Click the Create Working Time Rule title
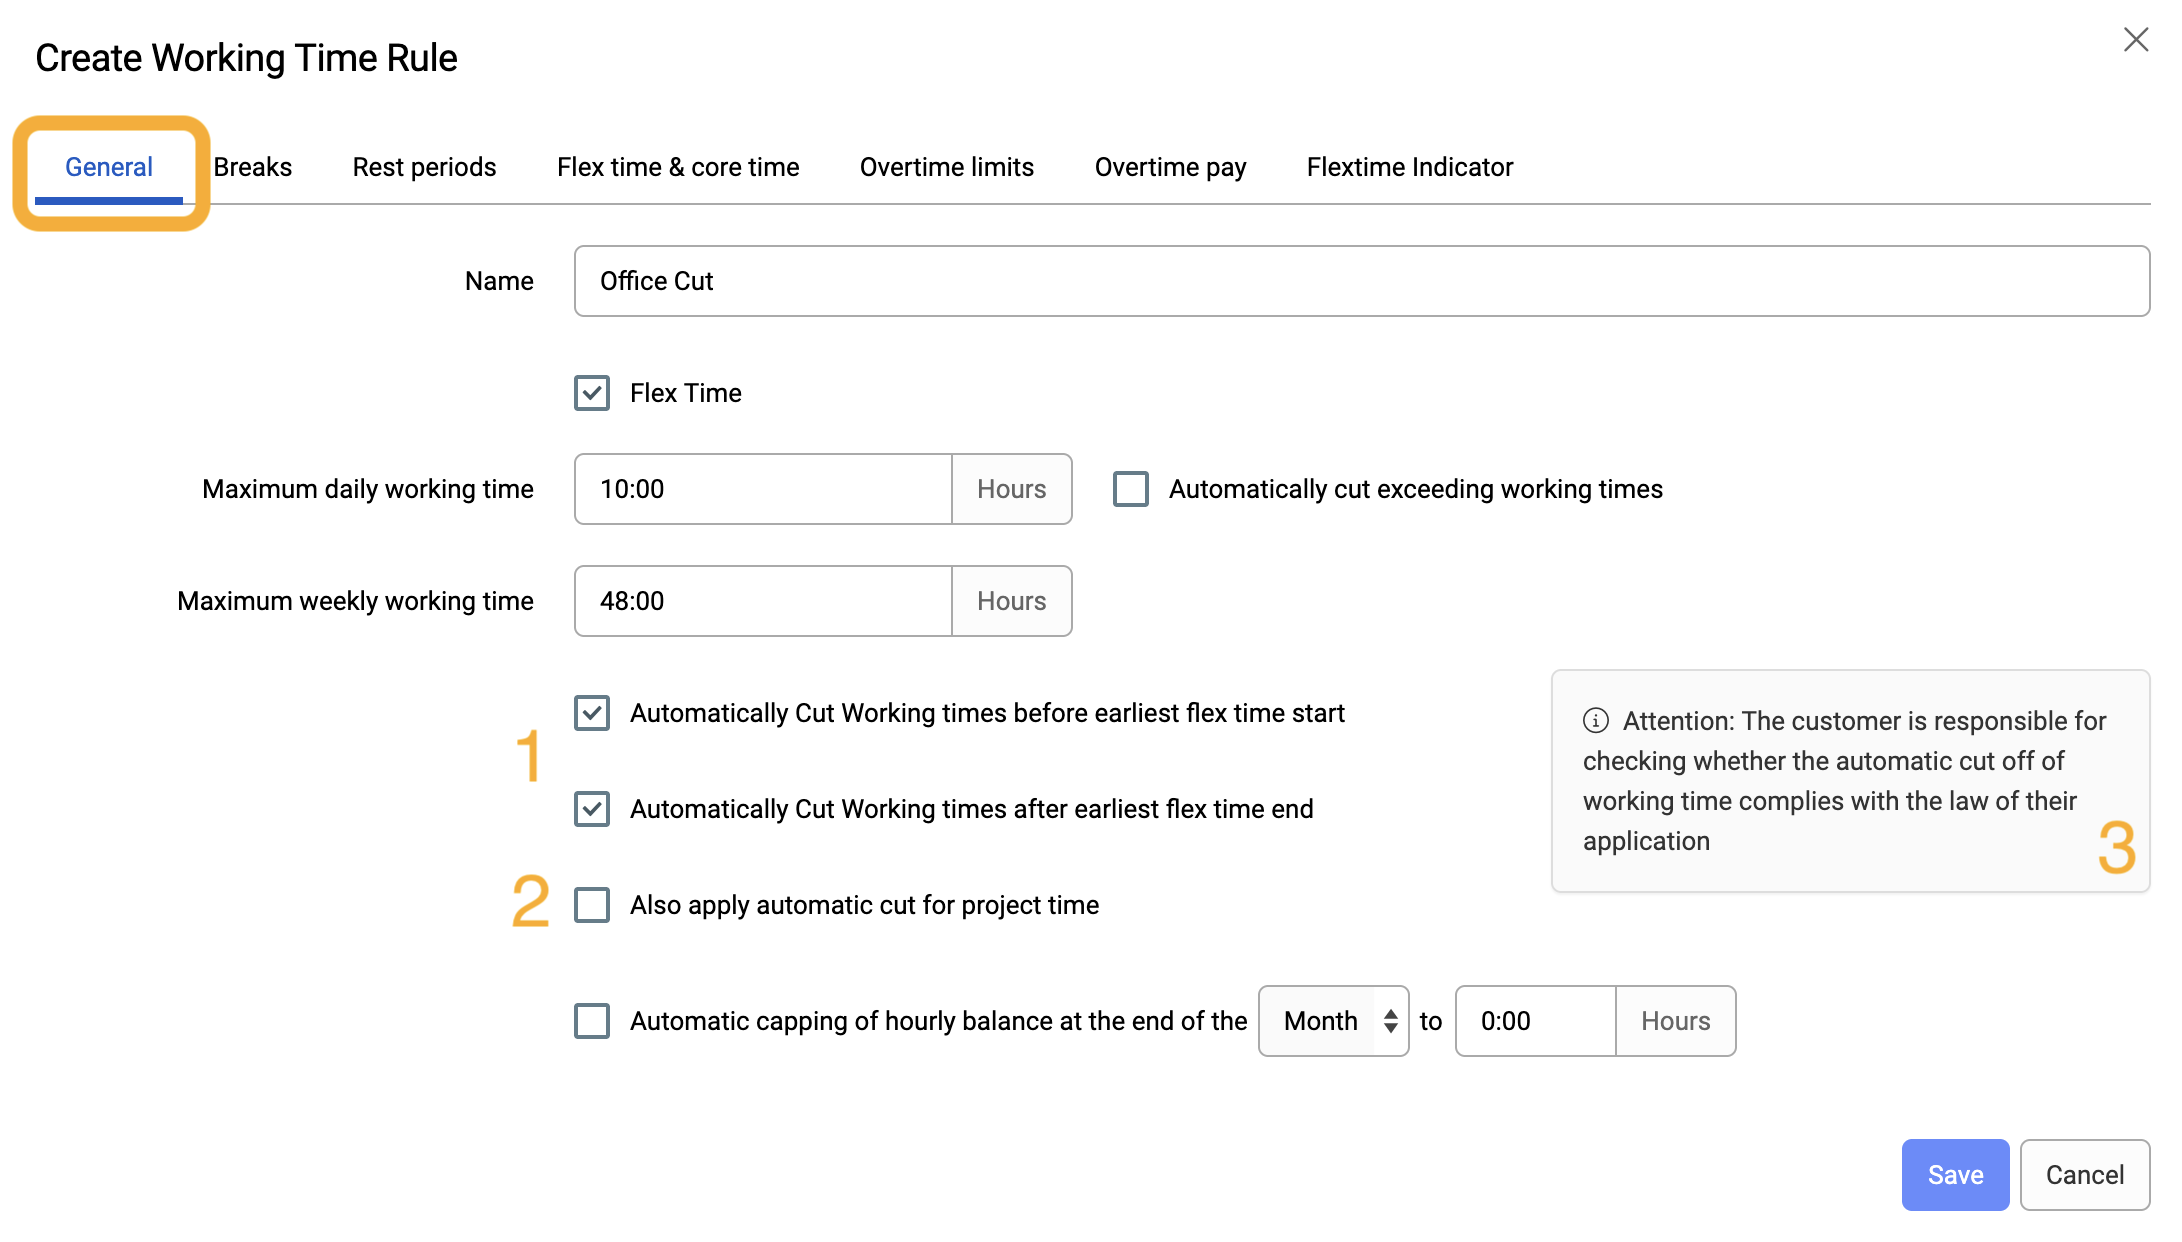Viewport: 2182px width, 1242px height. tap(246, 58)
